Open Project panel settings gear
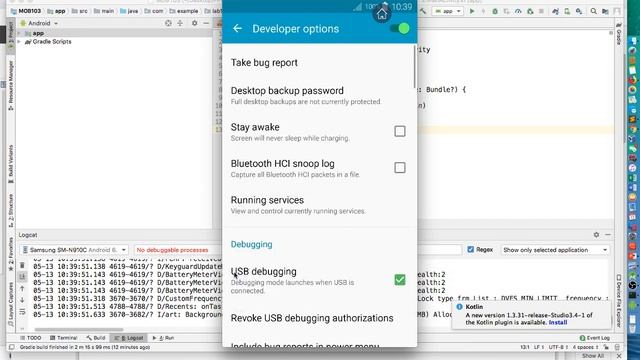Image resolution: width=640 pixels, height=360 pixels. coord(195,23)
